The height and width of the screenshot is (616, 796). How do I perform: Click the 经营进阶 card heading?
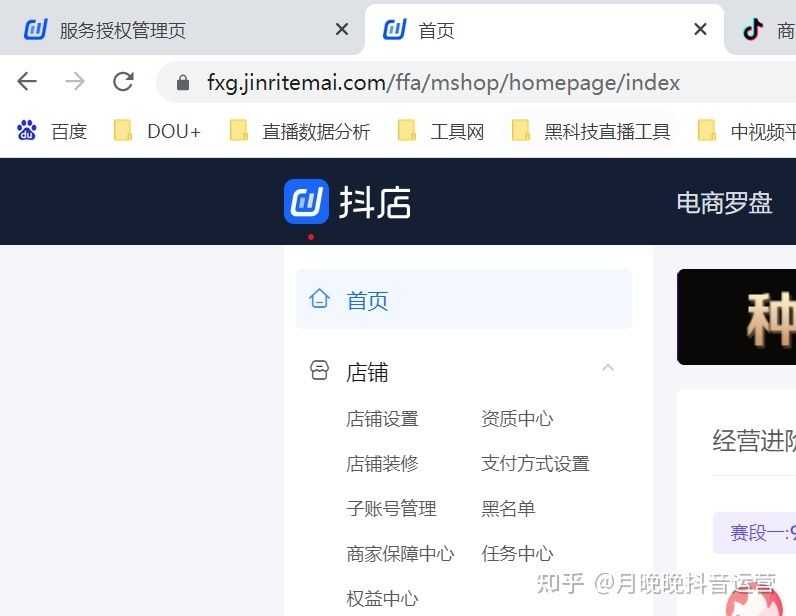[x=754, y=441]
